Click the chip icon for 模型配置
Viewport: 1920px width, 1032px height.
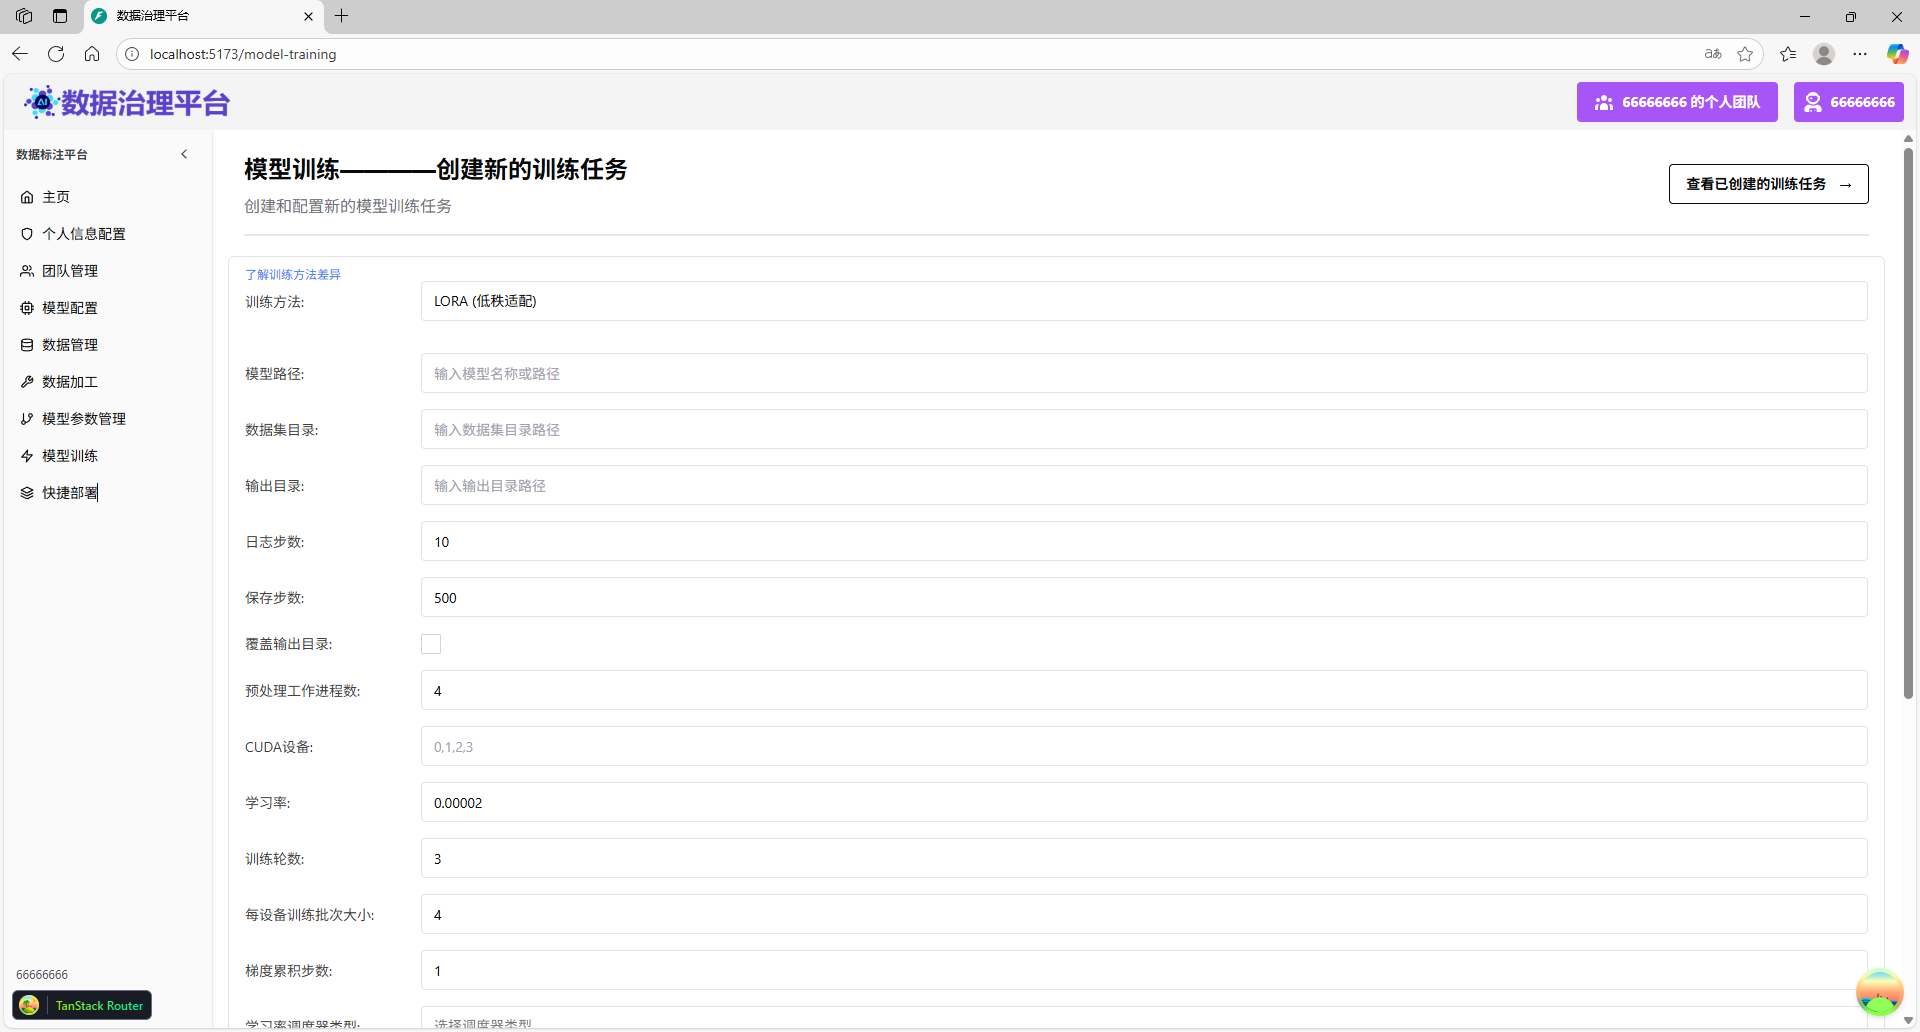(x=27, y=308)
